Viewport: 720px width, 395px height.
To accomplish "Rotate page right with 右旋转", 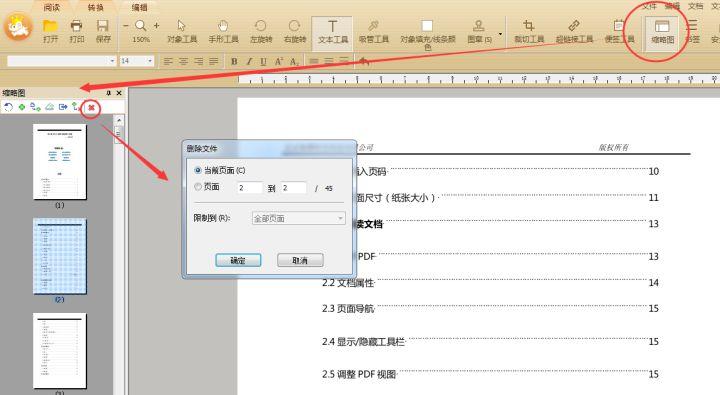I will (294, 31).
